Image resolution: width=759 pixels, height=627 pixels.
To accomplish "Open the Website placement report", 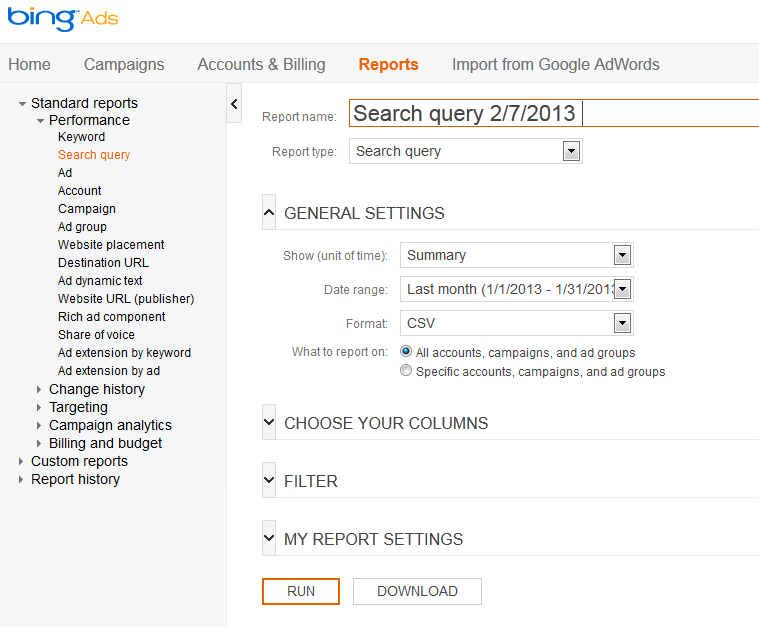I will [x=111, y=245].
